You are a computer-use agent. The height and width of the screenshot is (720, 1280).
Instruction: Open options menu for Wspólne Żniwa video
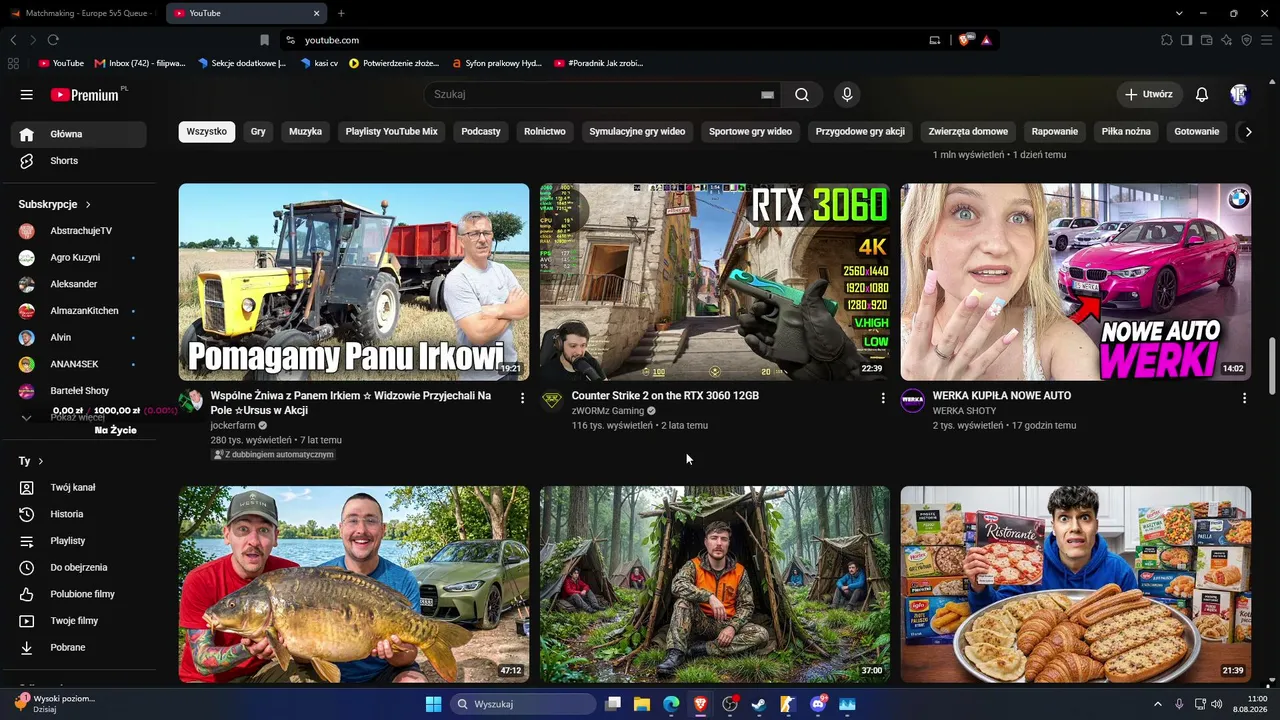click(522, 398)
